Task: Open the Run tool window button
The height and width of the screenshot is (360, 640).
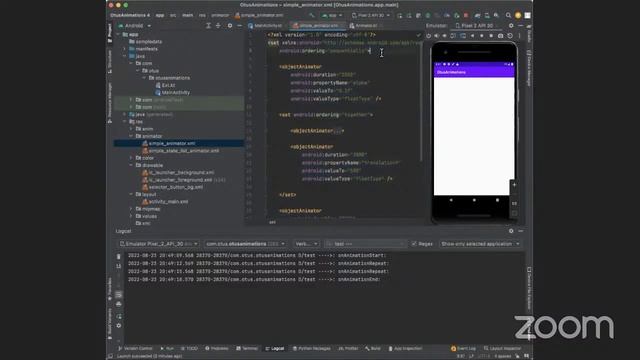Action: (x=167, y=348)
